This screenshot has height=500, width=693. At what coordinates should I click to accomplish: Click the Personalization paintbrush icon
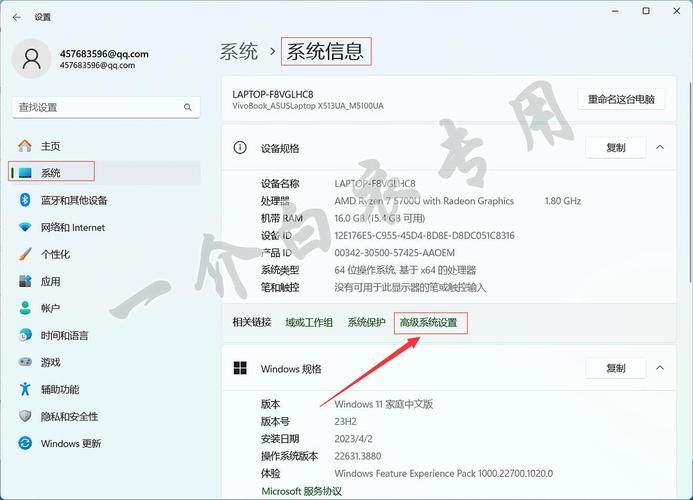point(25,254)
